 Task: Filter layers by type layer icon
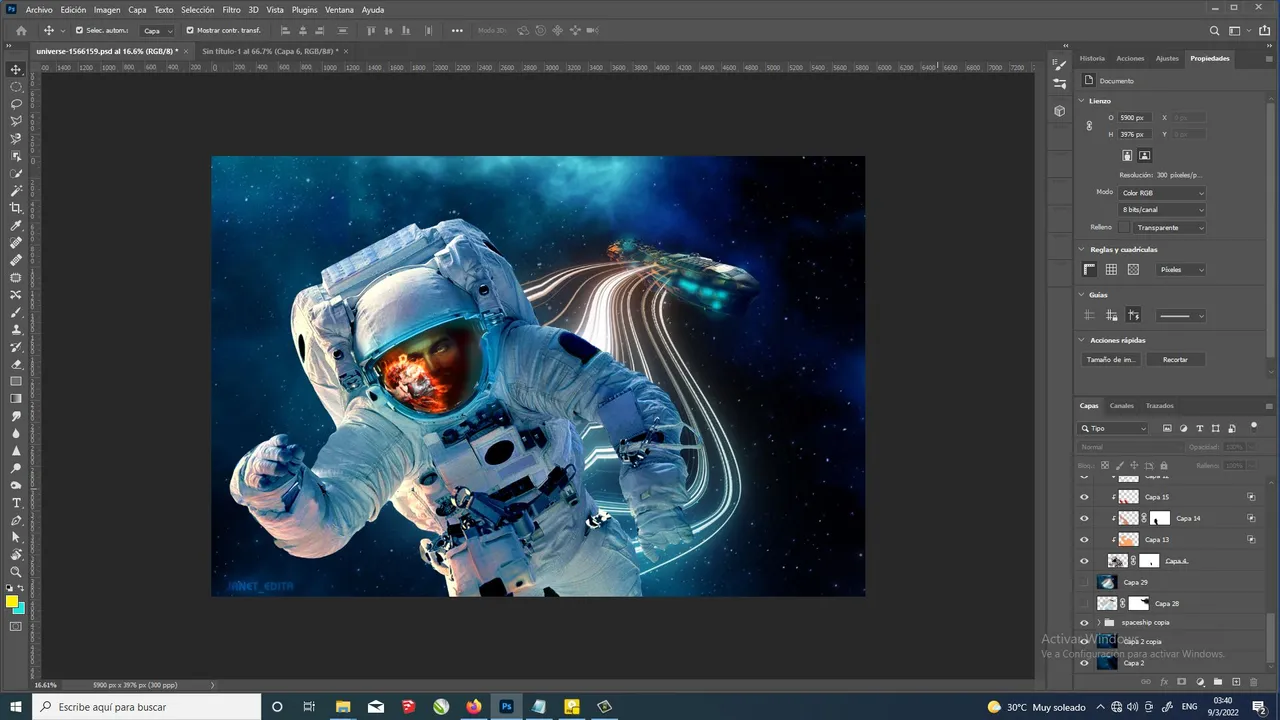tap(1199, 428)
